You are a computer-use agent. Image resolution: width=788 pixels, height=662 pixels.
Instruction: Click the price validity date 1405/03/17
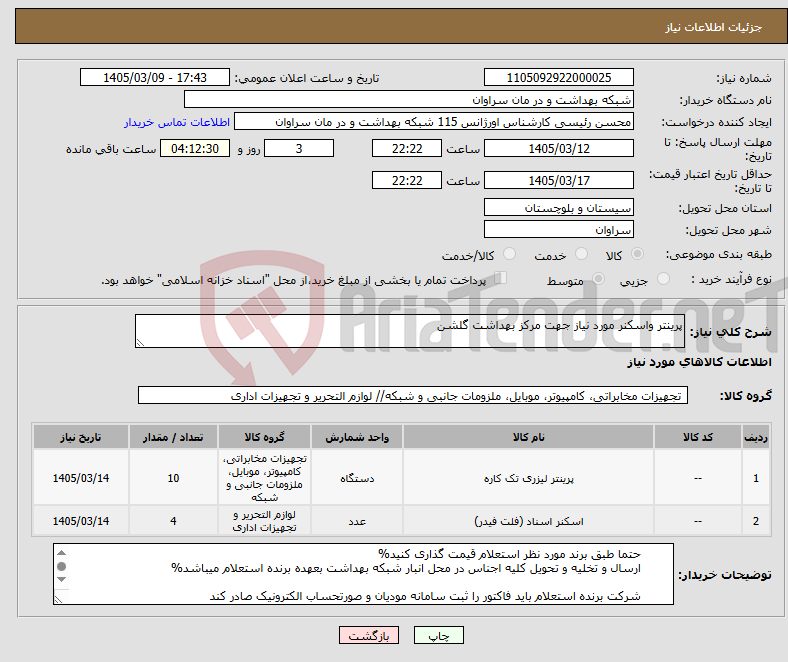point(558,180)
